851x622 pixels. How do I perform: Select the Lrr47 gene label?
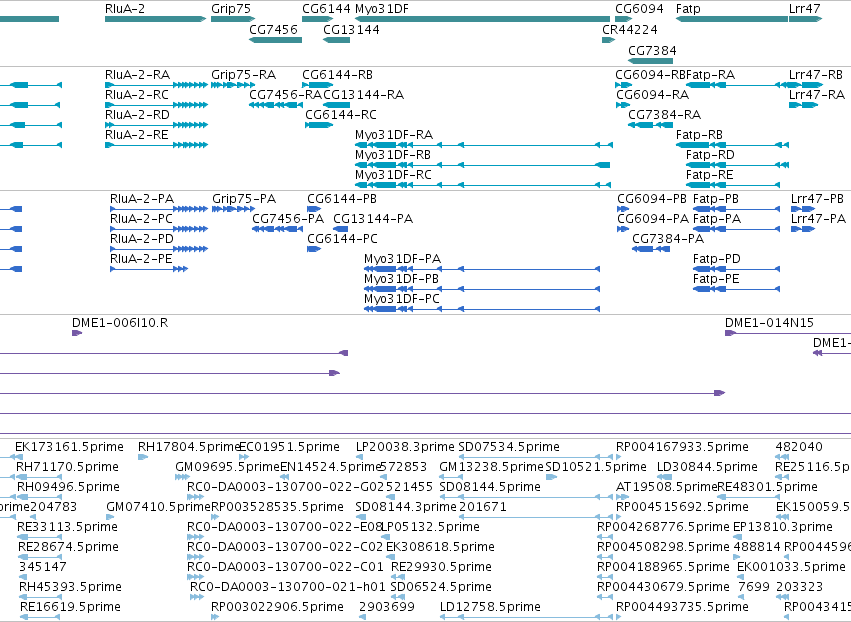pyautogui.click(x=804, y=9)
